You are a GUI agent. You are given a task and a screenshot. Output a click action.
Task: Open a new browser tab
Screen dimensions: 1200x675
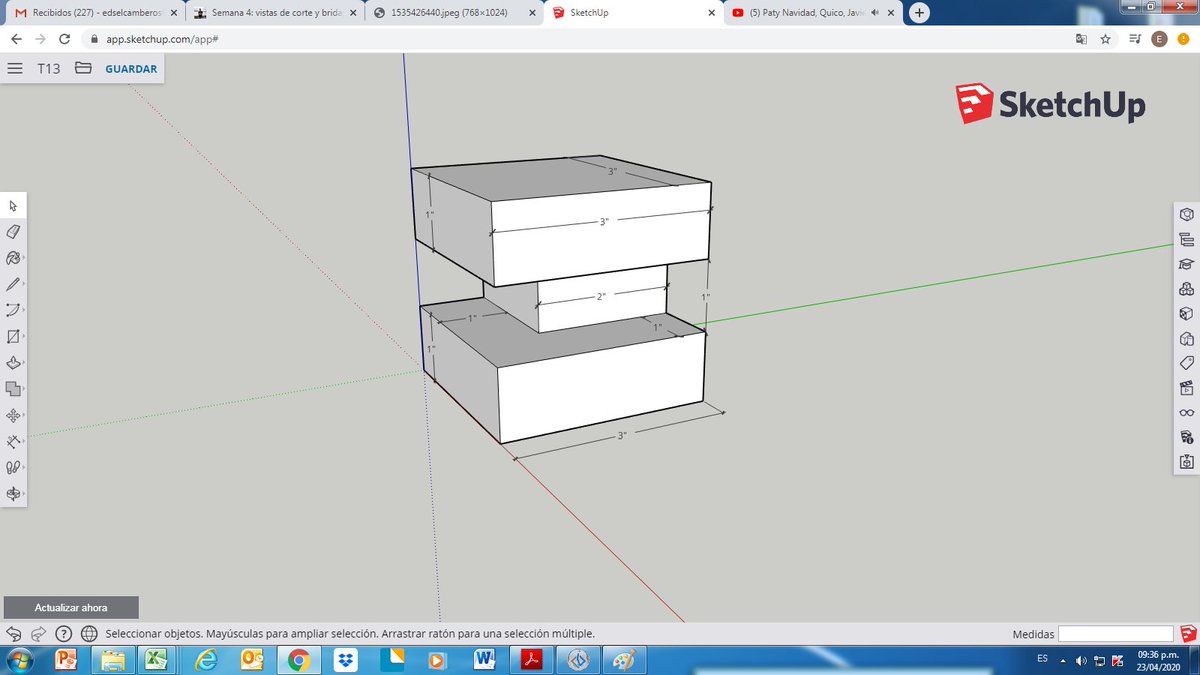point(919,13)
